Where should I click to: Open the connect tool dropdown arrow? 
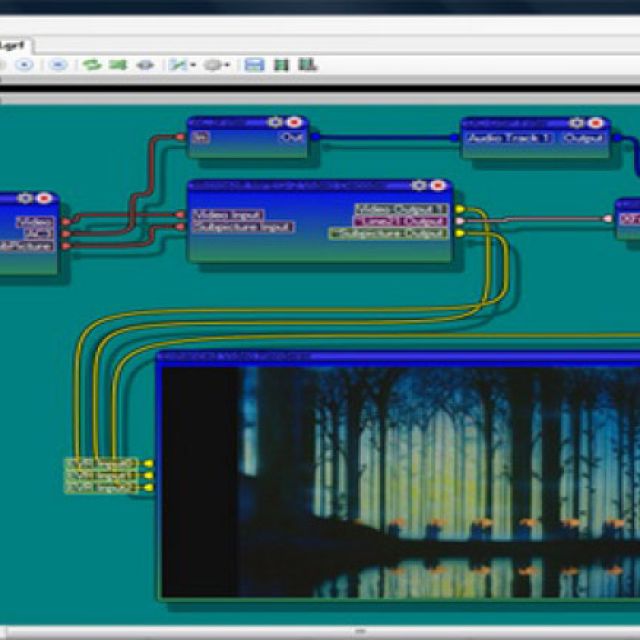click(194, 65)
